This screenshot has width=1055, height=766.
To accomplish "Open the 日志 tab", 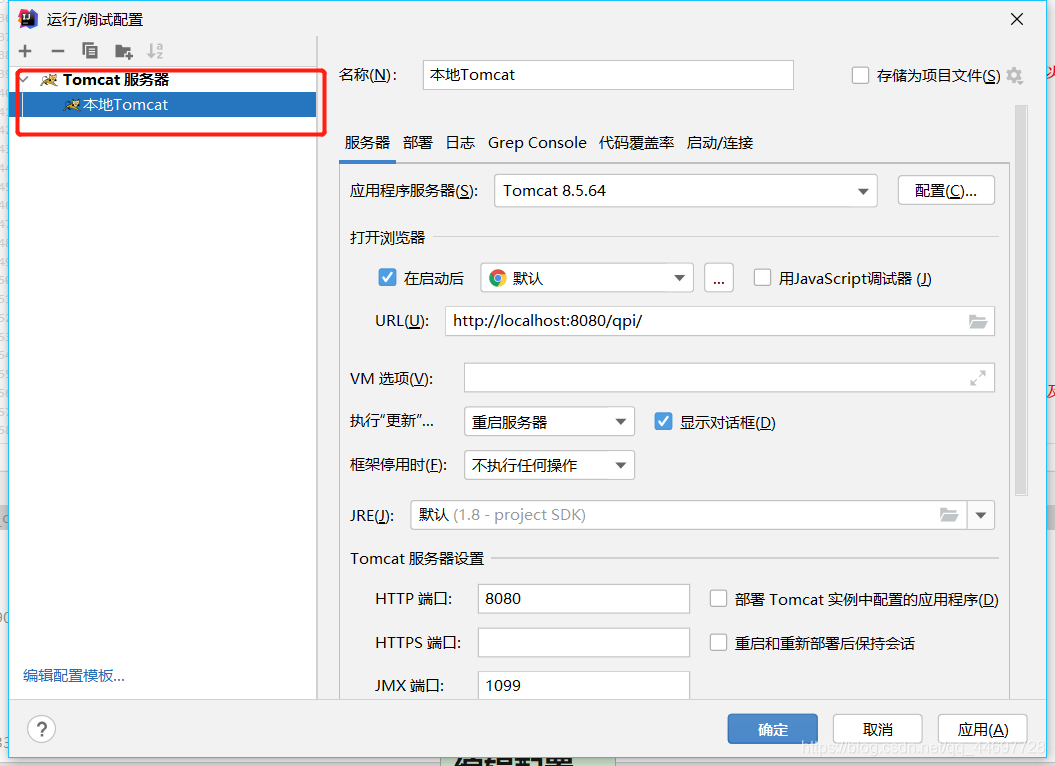I will coord(460,143).
